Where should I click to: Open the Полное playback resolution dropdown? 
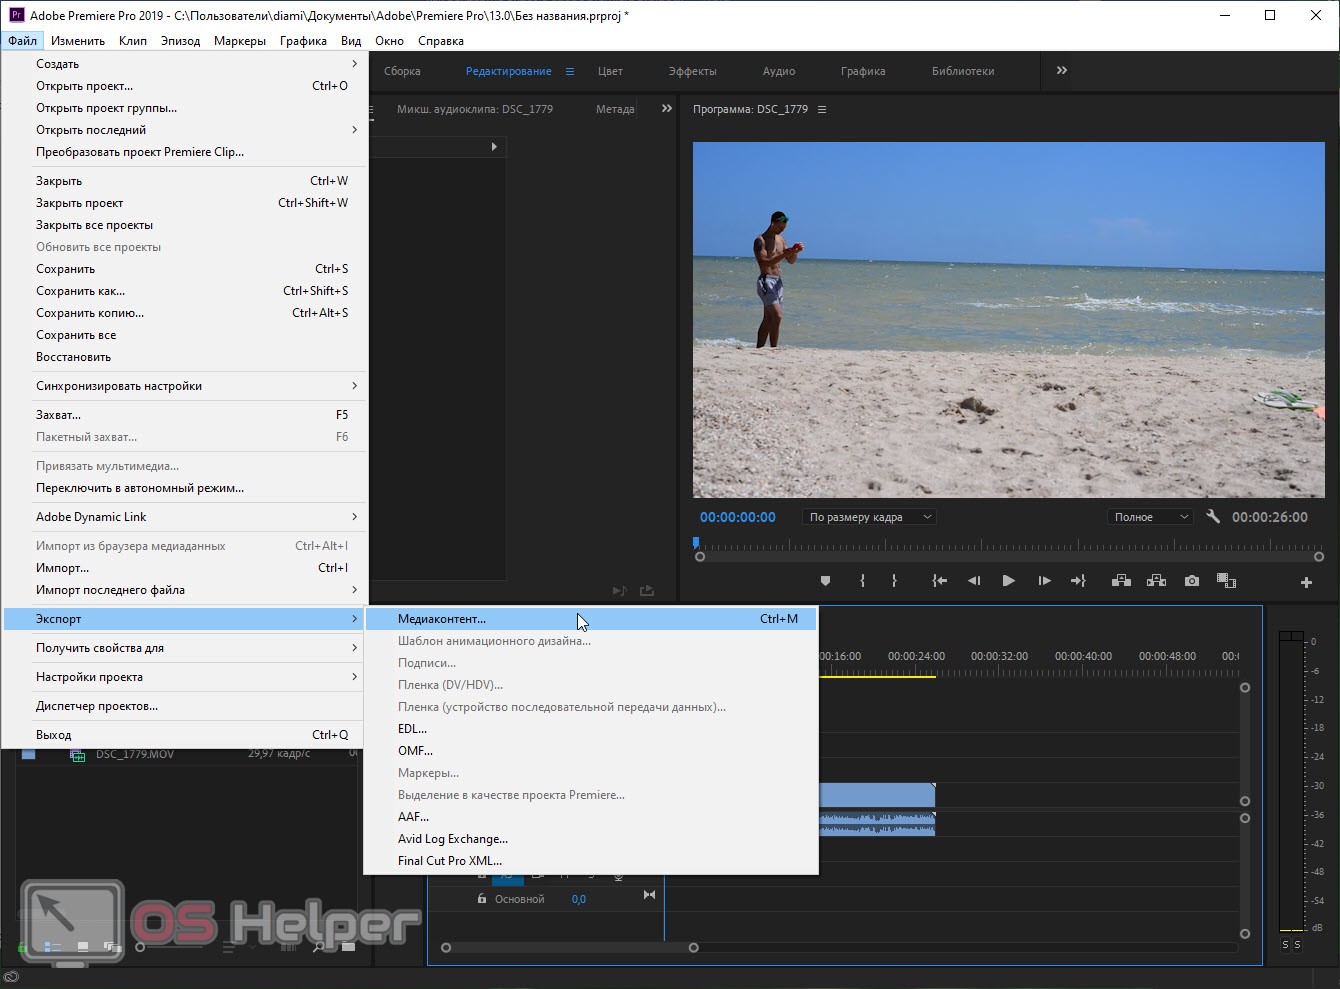pos(1150,517)
